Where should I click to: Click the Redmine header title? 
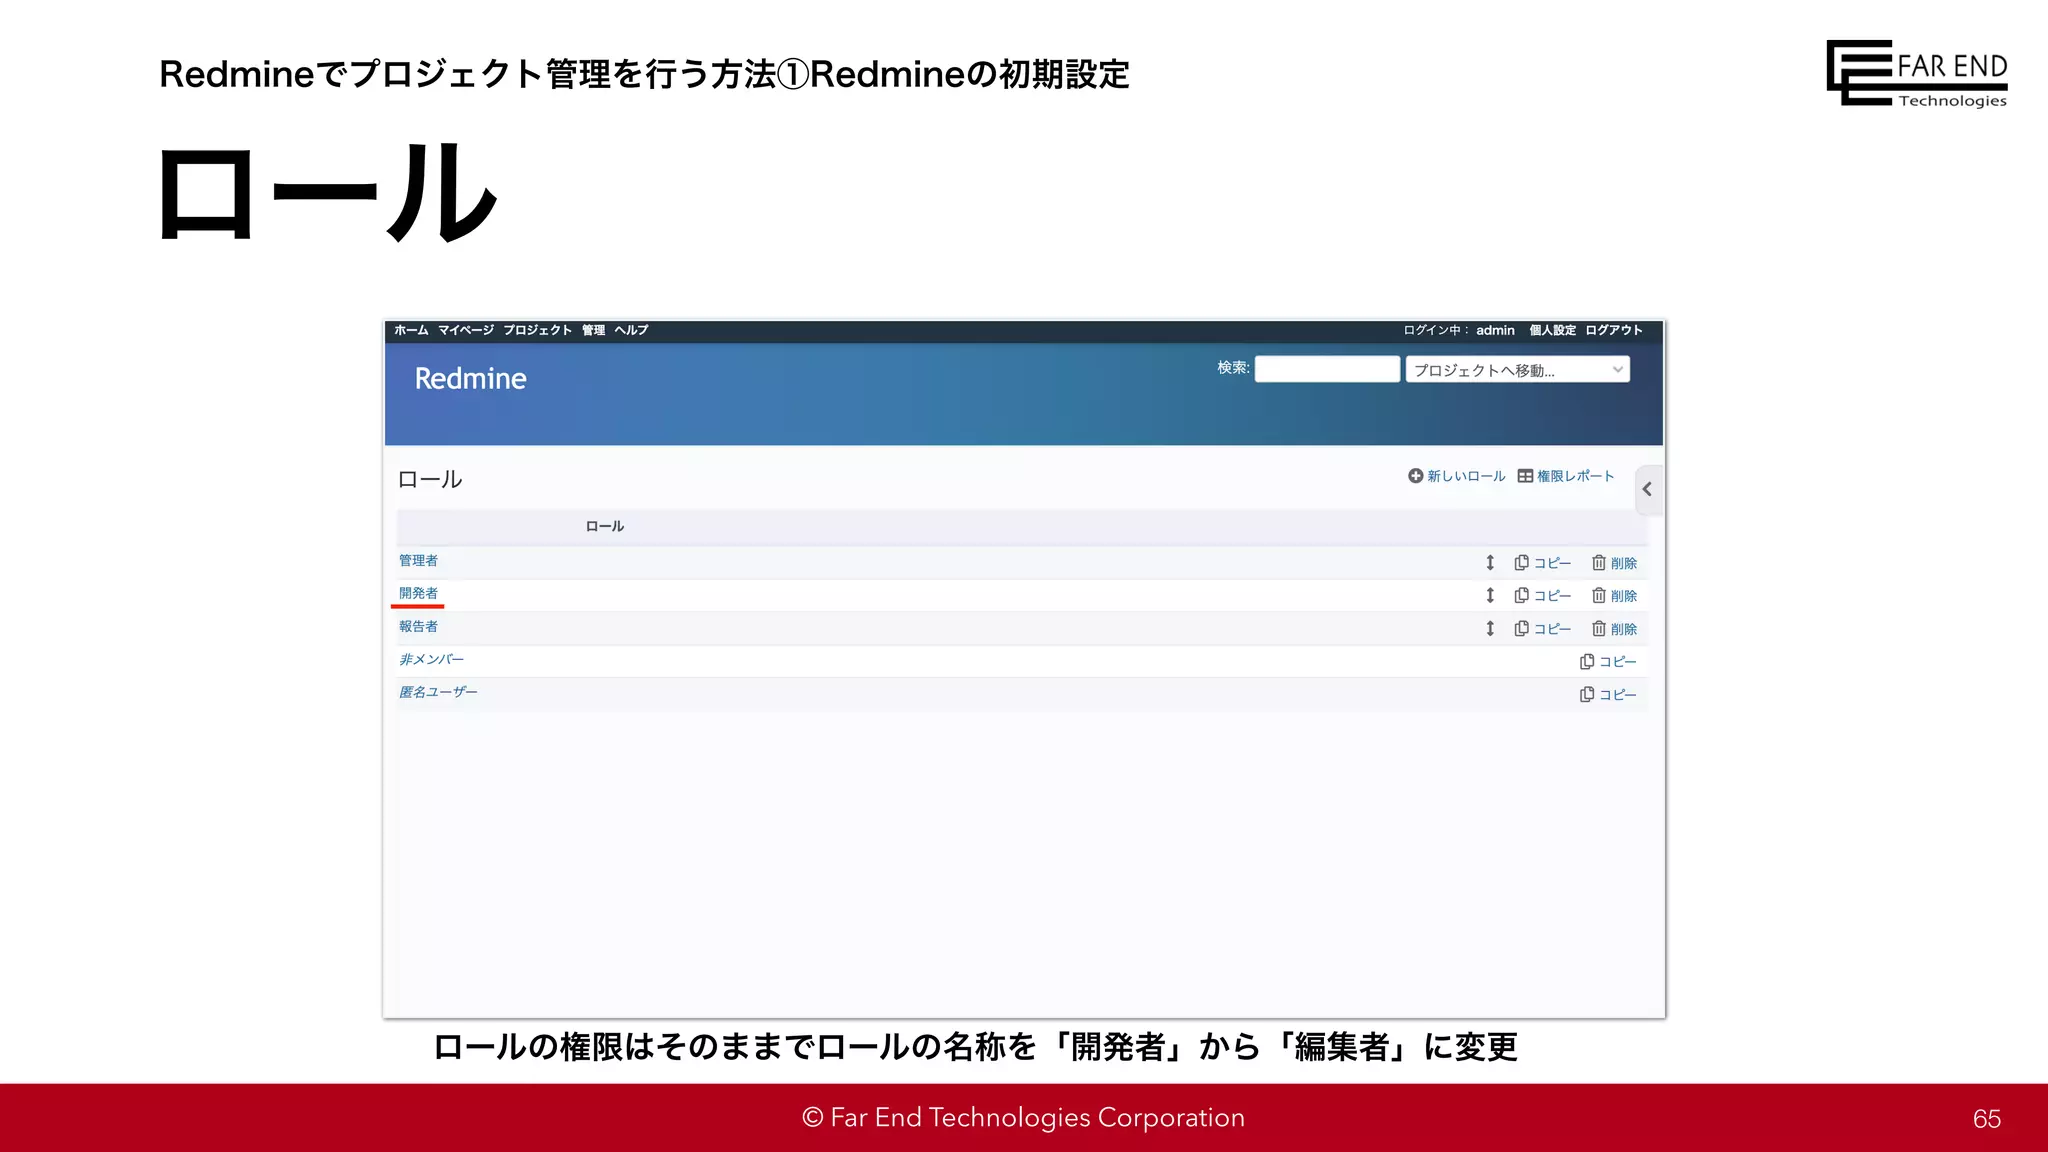(470, 379)
